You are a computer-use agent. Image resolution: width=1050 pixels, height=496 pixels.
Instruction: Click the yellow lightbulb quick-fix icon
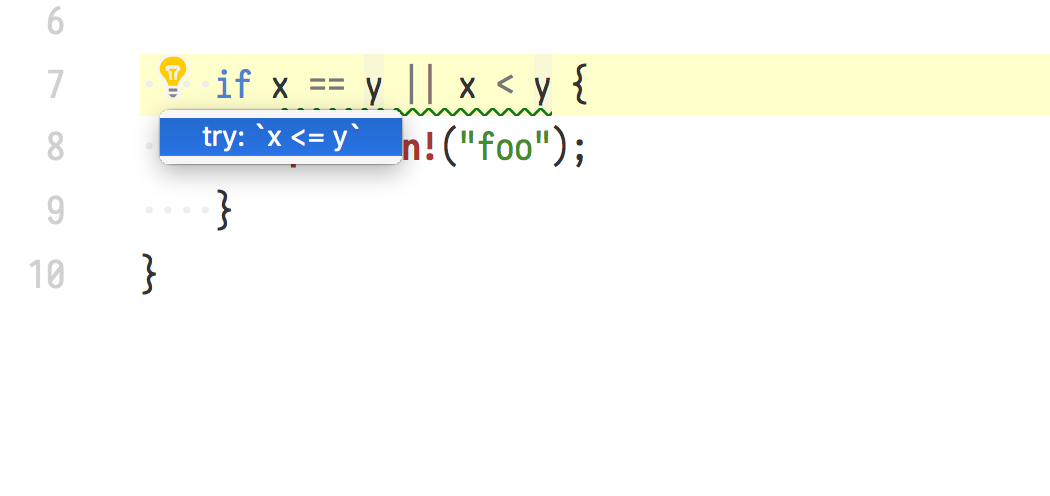coord(173,77)
